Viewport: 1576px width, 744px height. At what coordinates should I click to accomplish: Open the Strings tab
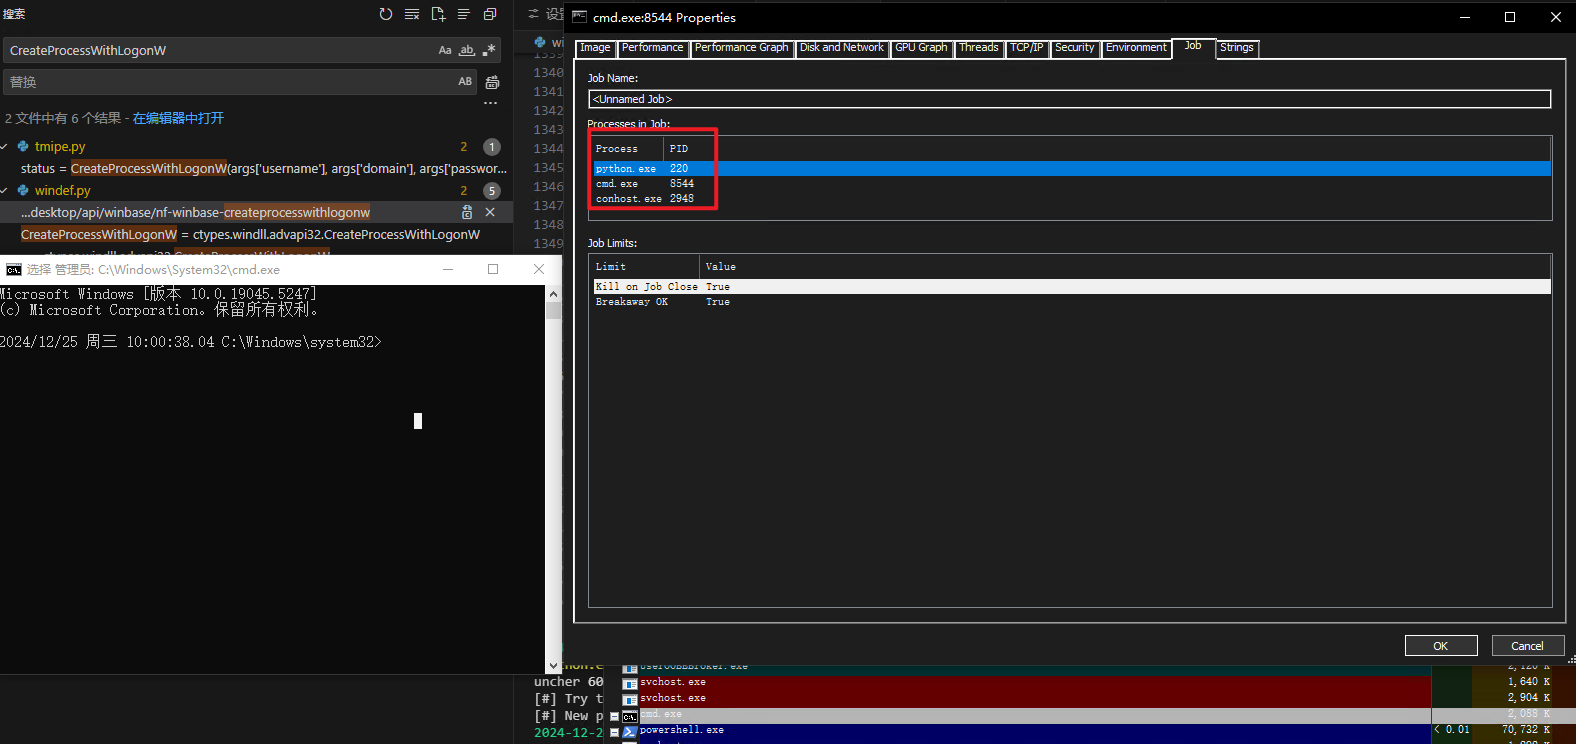(1237, 48)
